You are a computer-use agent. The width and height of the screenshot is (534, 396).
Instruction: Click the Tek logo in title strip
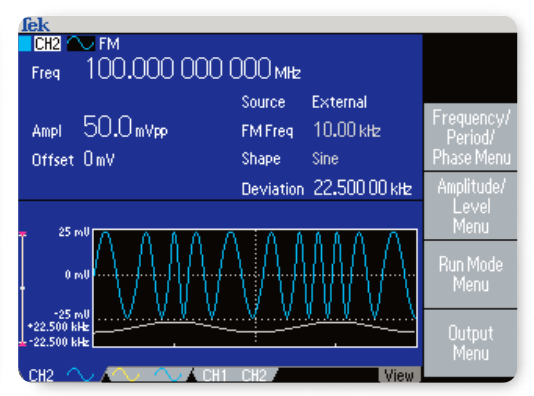[x=35, y=25]
